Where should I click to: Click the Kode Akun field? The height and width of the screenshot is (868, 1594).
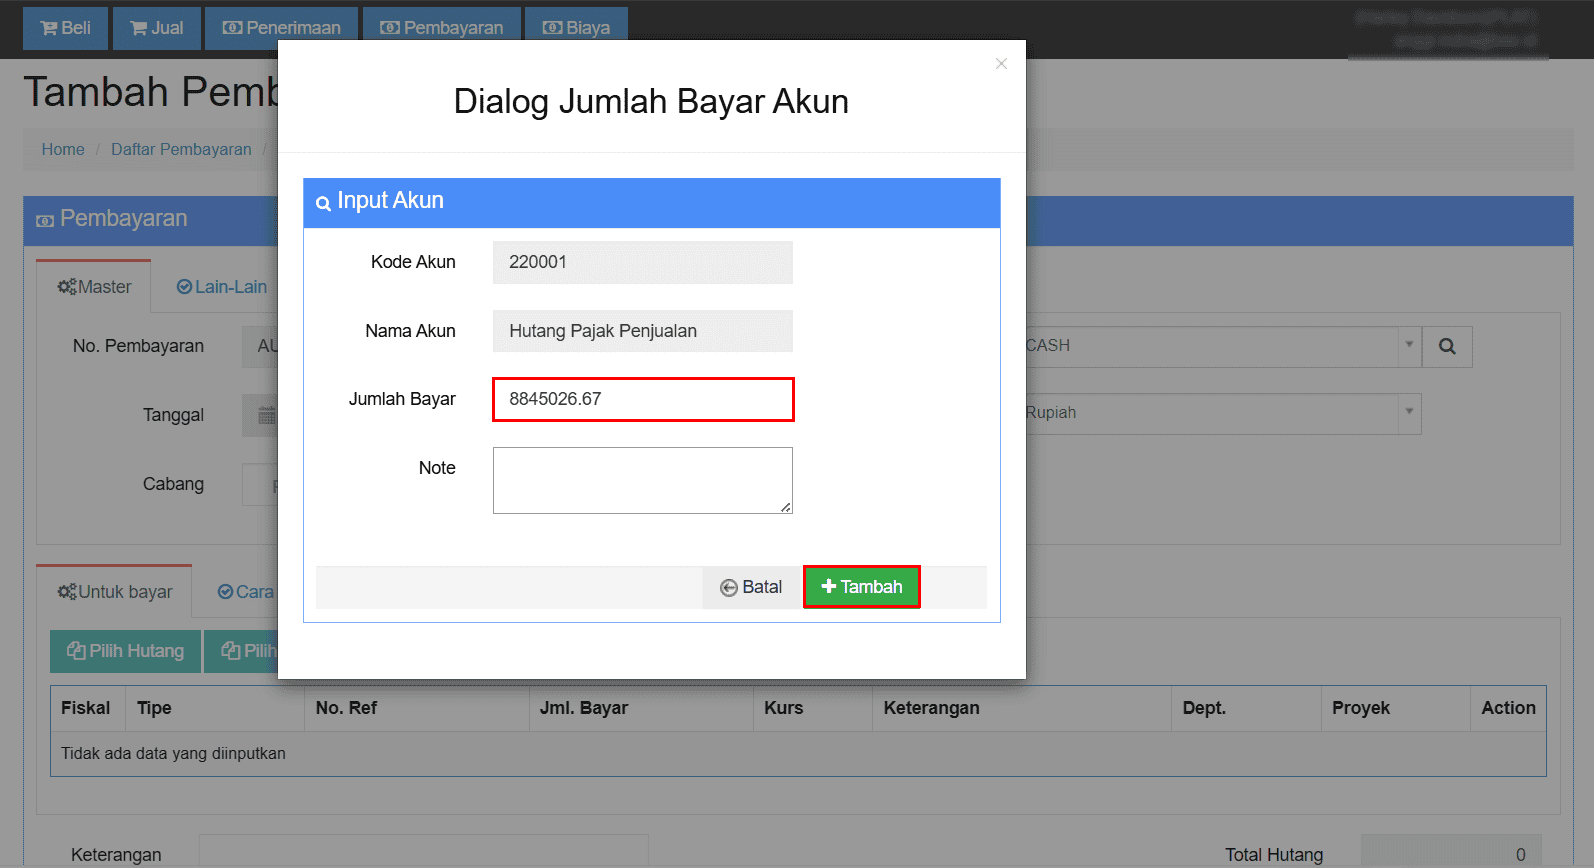coord(642,262)
